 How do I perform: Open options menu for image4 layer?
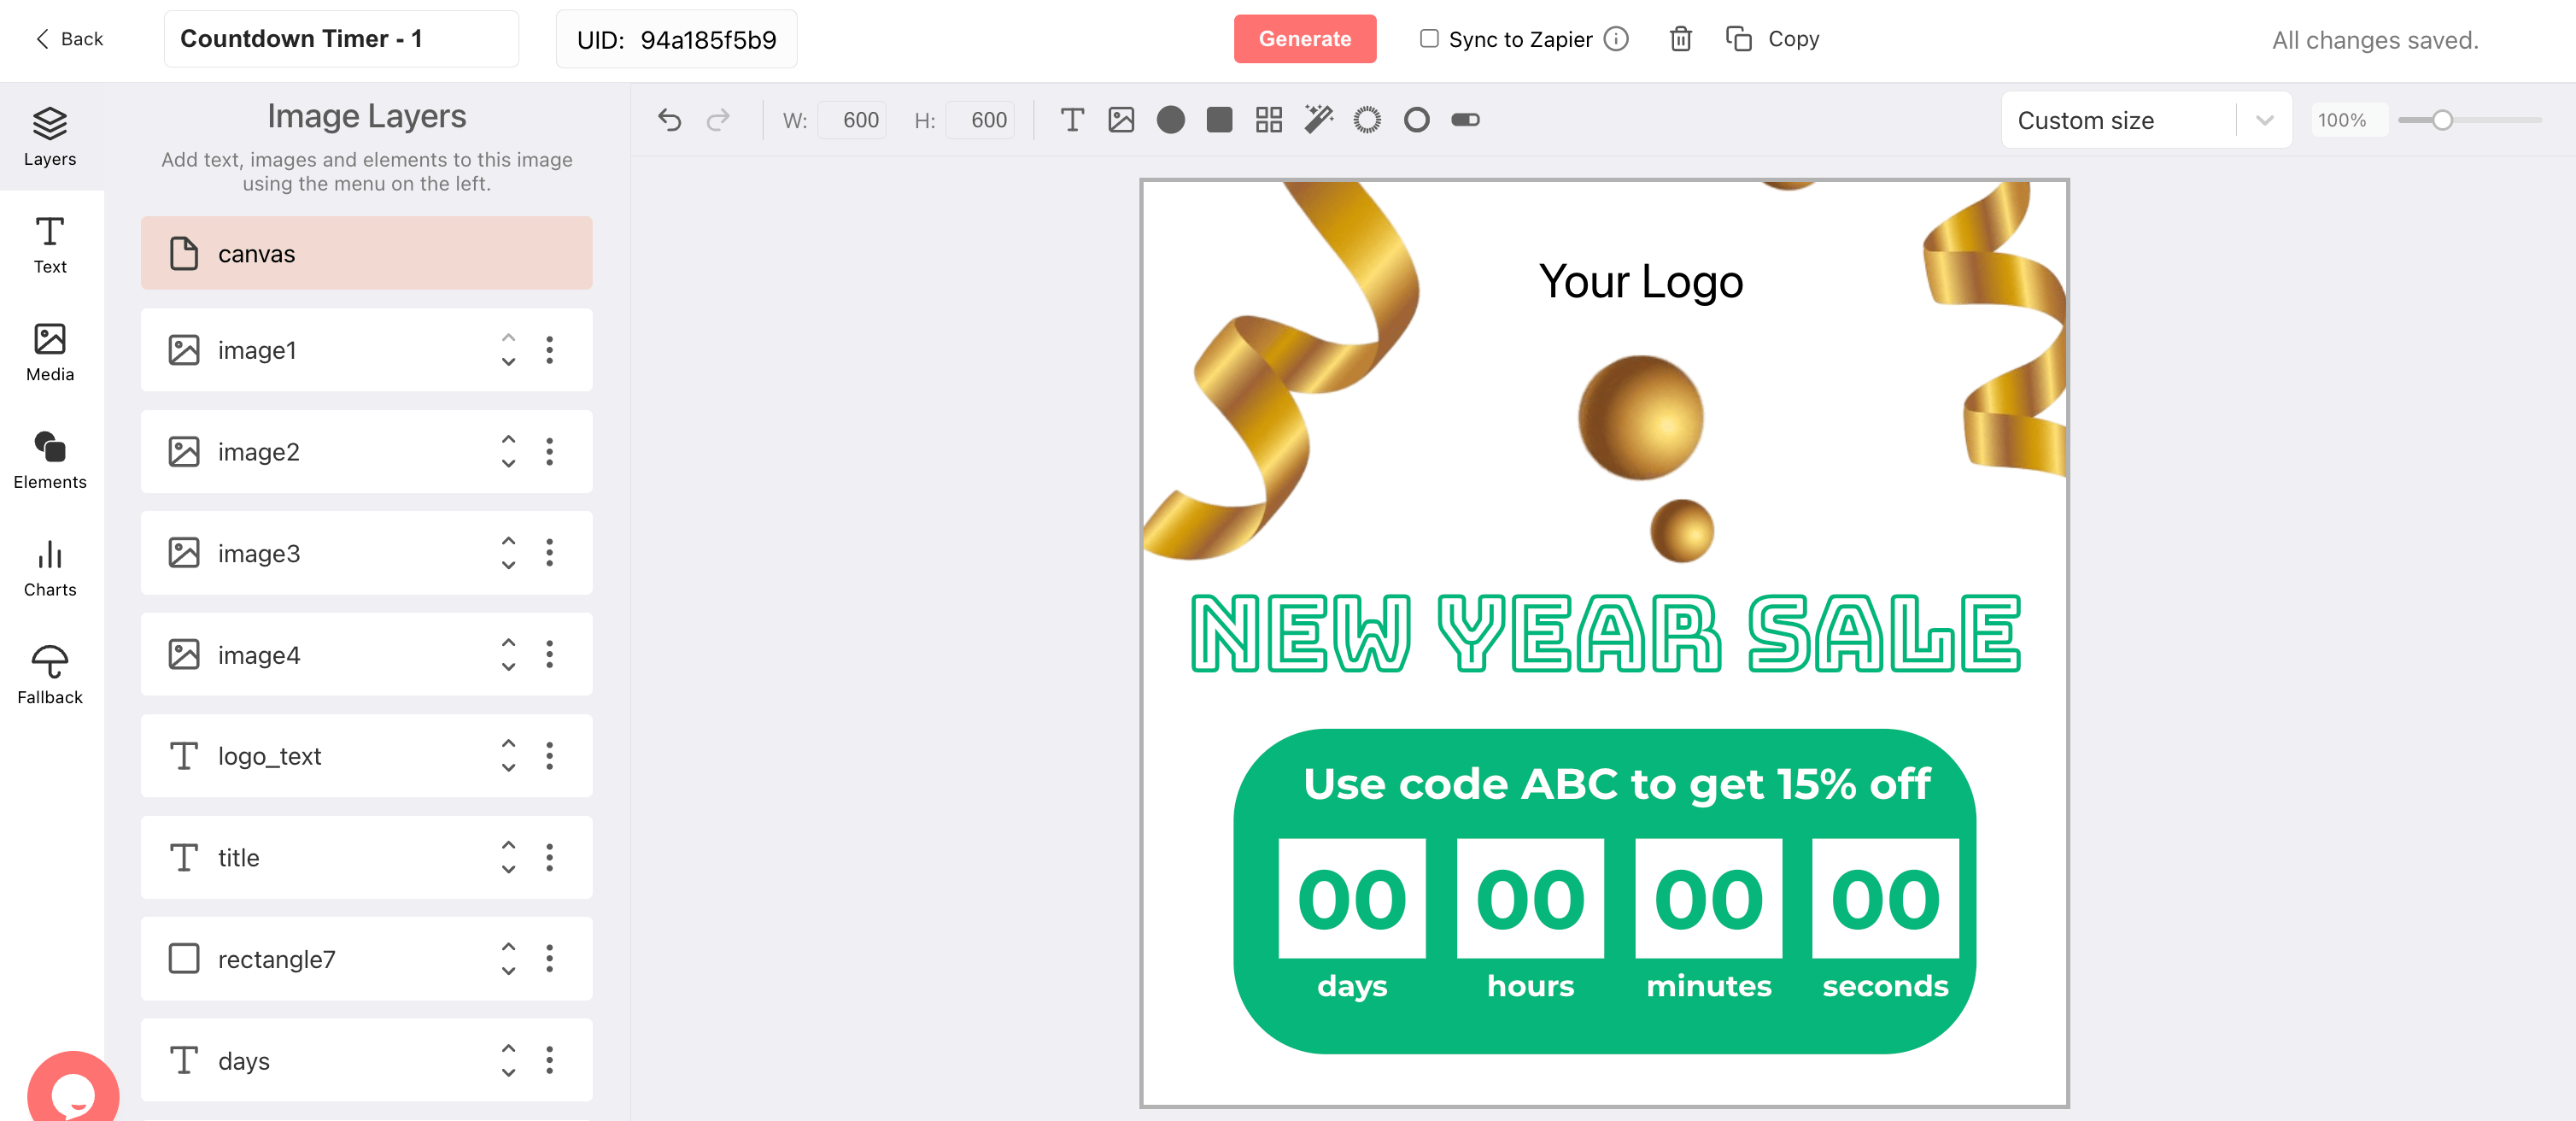549,655
